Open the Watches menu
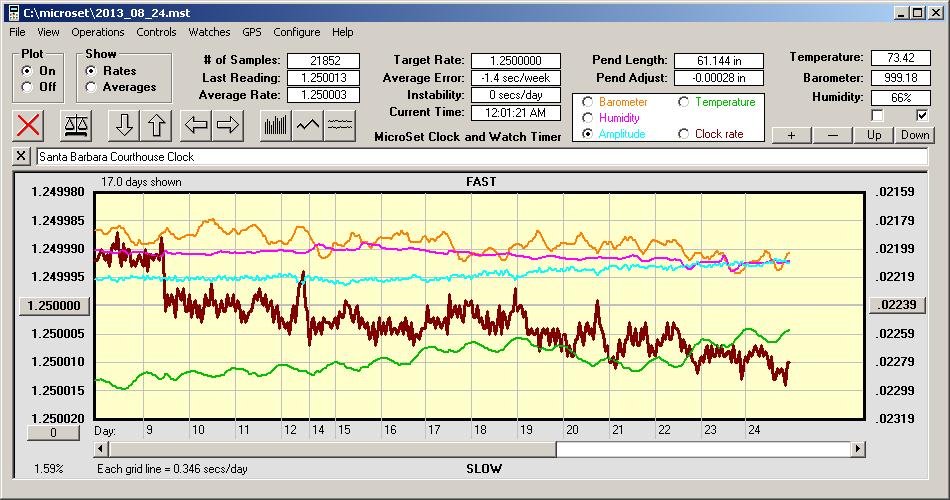 pyautogui.click(x=209, y=32)
